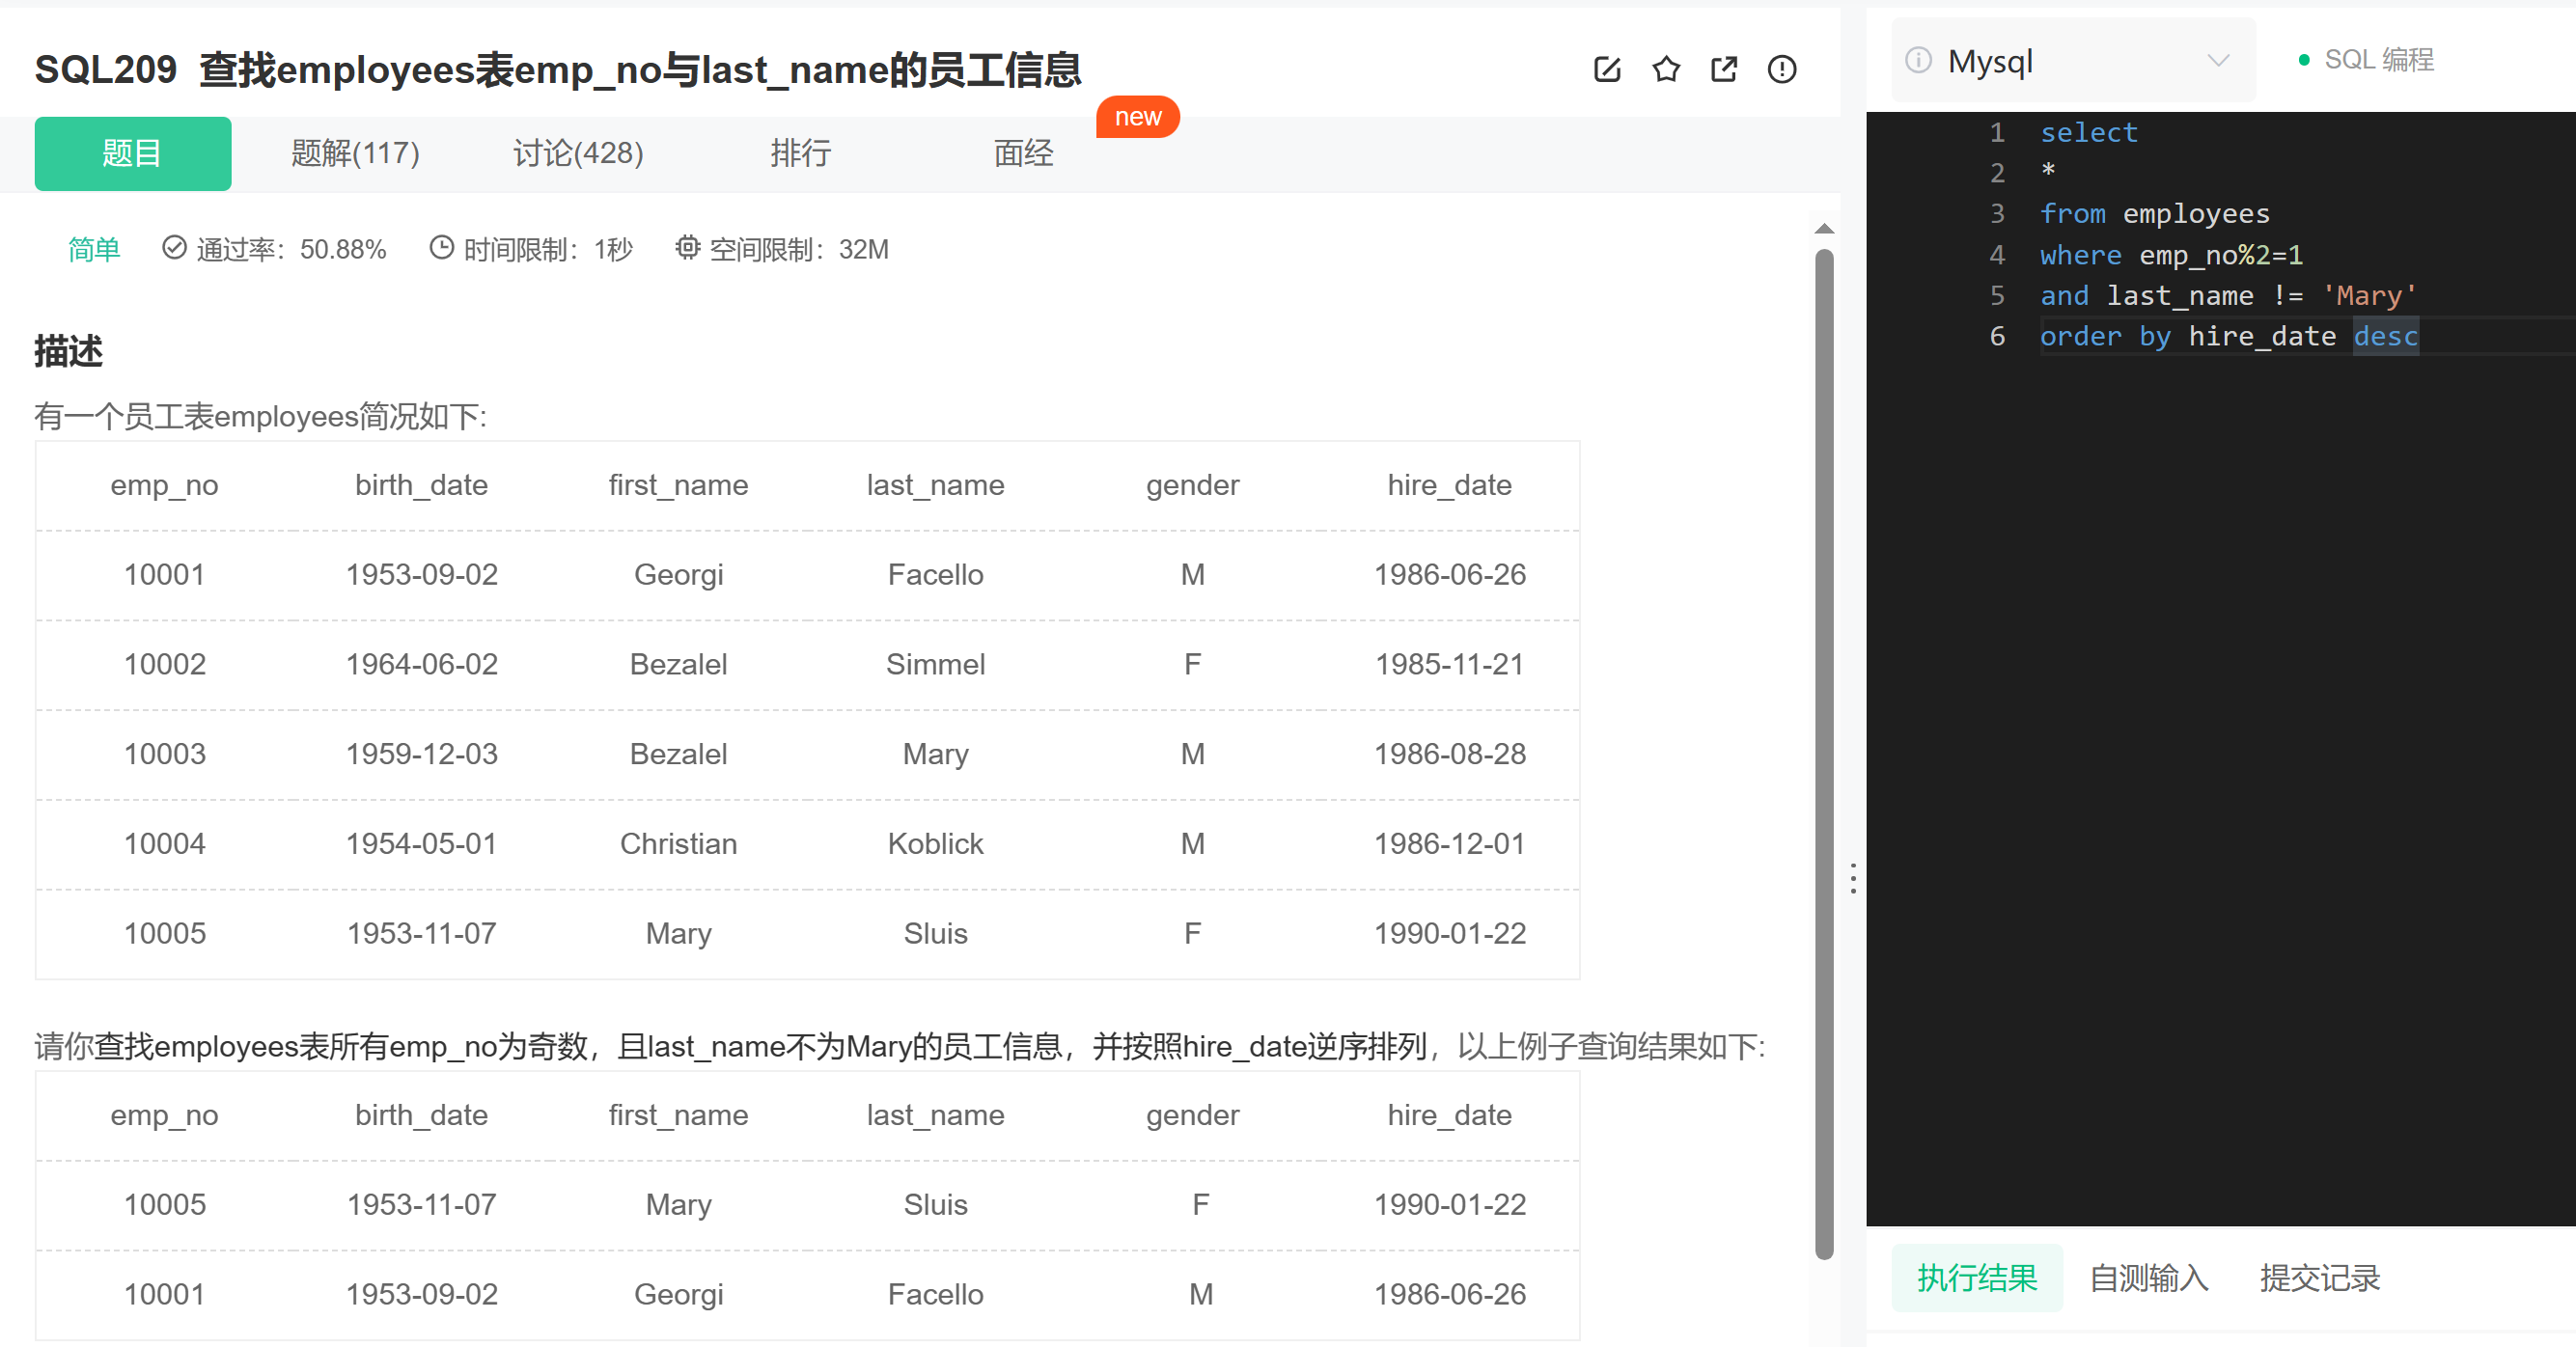Click first table gender column header
This screenshot has width=2576, height=1347.
pos(1192,485)
